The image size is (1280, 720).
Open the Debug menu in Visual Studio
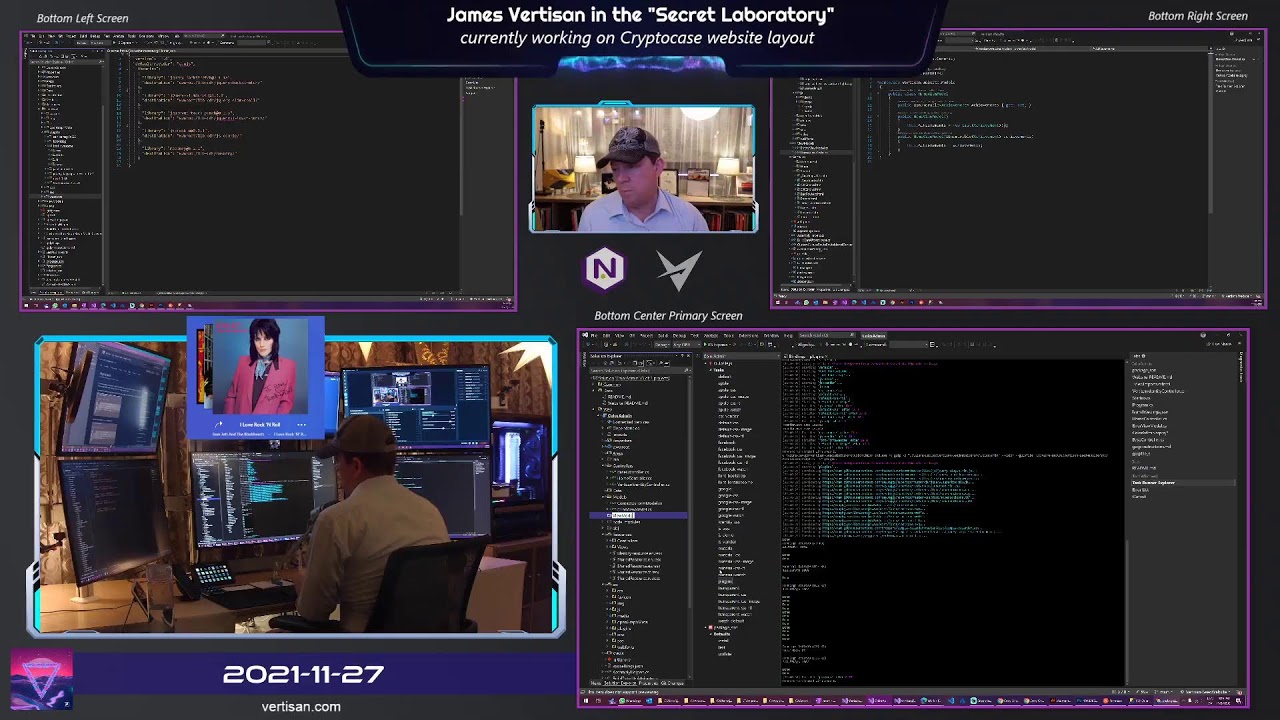coord(679,335)
